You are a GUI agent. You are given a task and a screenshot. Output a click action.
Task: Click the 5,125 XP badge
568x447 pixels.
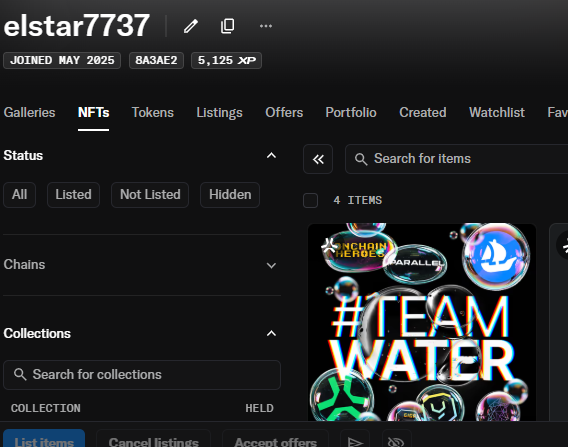[x=226, y=60]
